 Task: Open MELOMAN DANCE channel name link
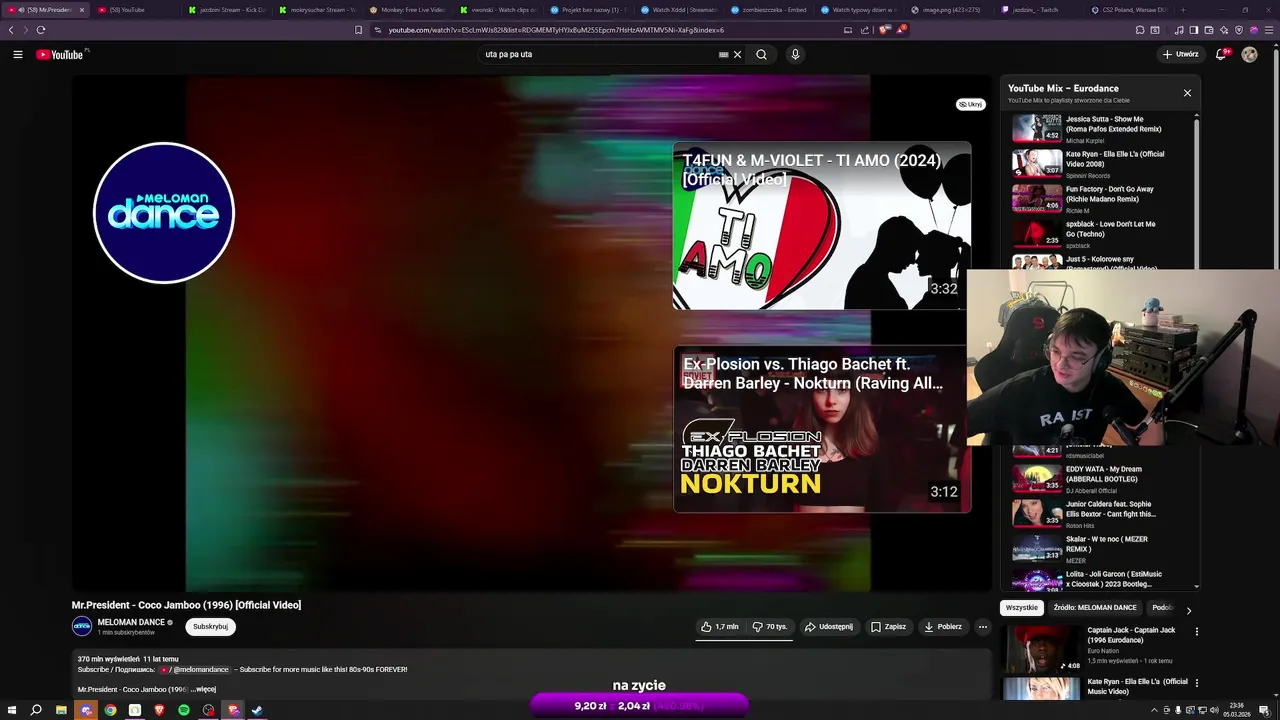coord(131,622)
